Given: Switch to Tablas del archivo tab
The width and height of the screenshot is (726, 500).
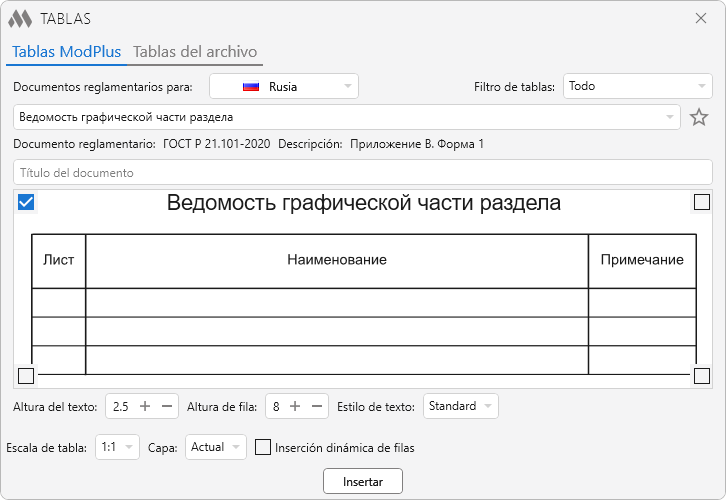Looking at the screenshot, I should pyautogui.click(x=195, y=52).
